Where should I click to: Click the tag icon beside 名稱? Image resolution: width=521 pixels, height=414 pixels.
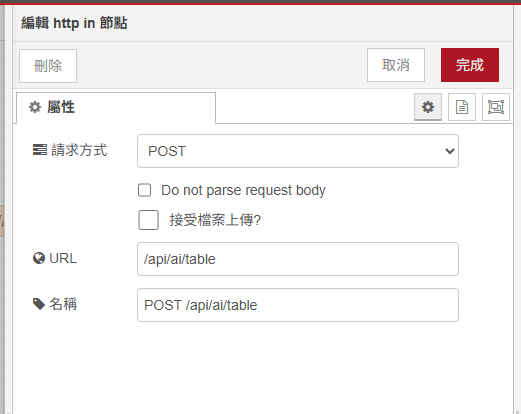[39, 304]
